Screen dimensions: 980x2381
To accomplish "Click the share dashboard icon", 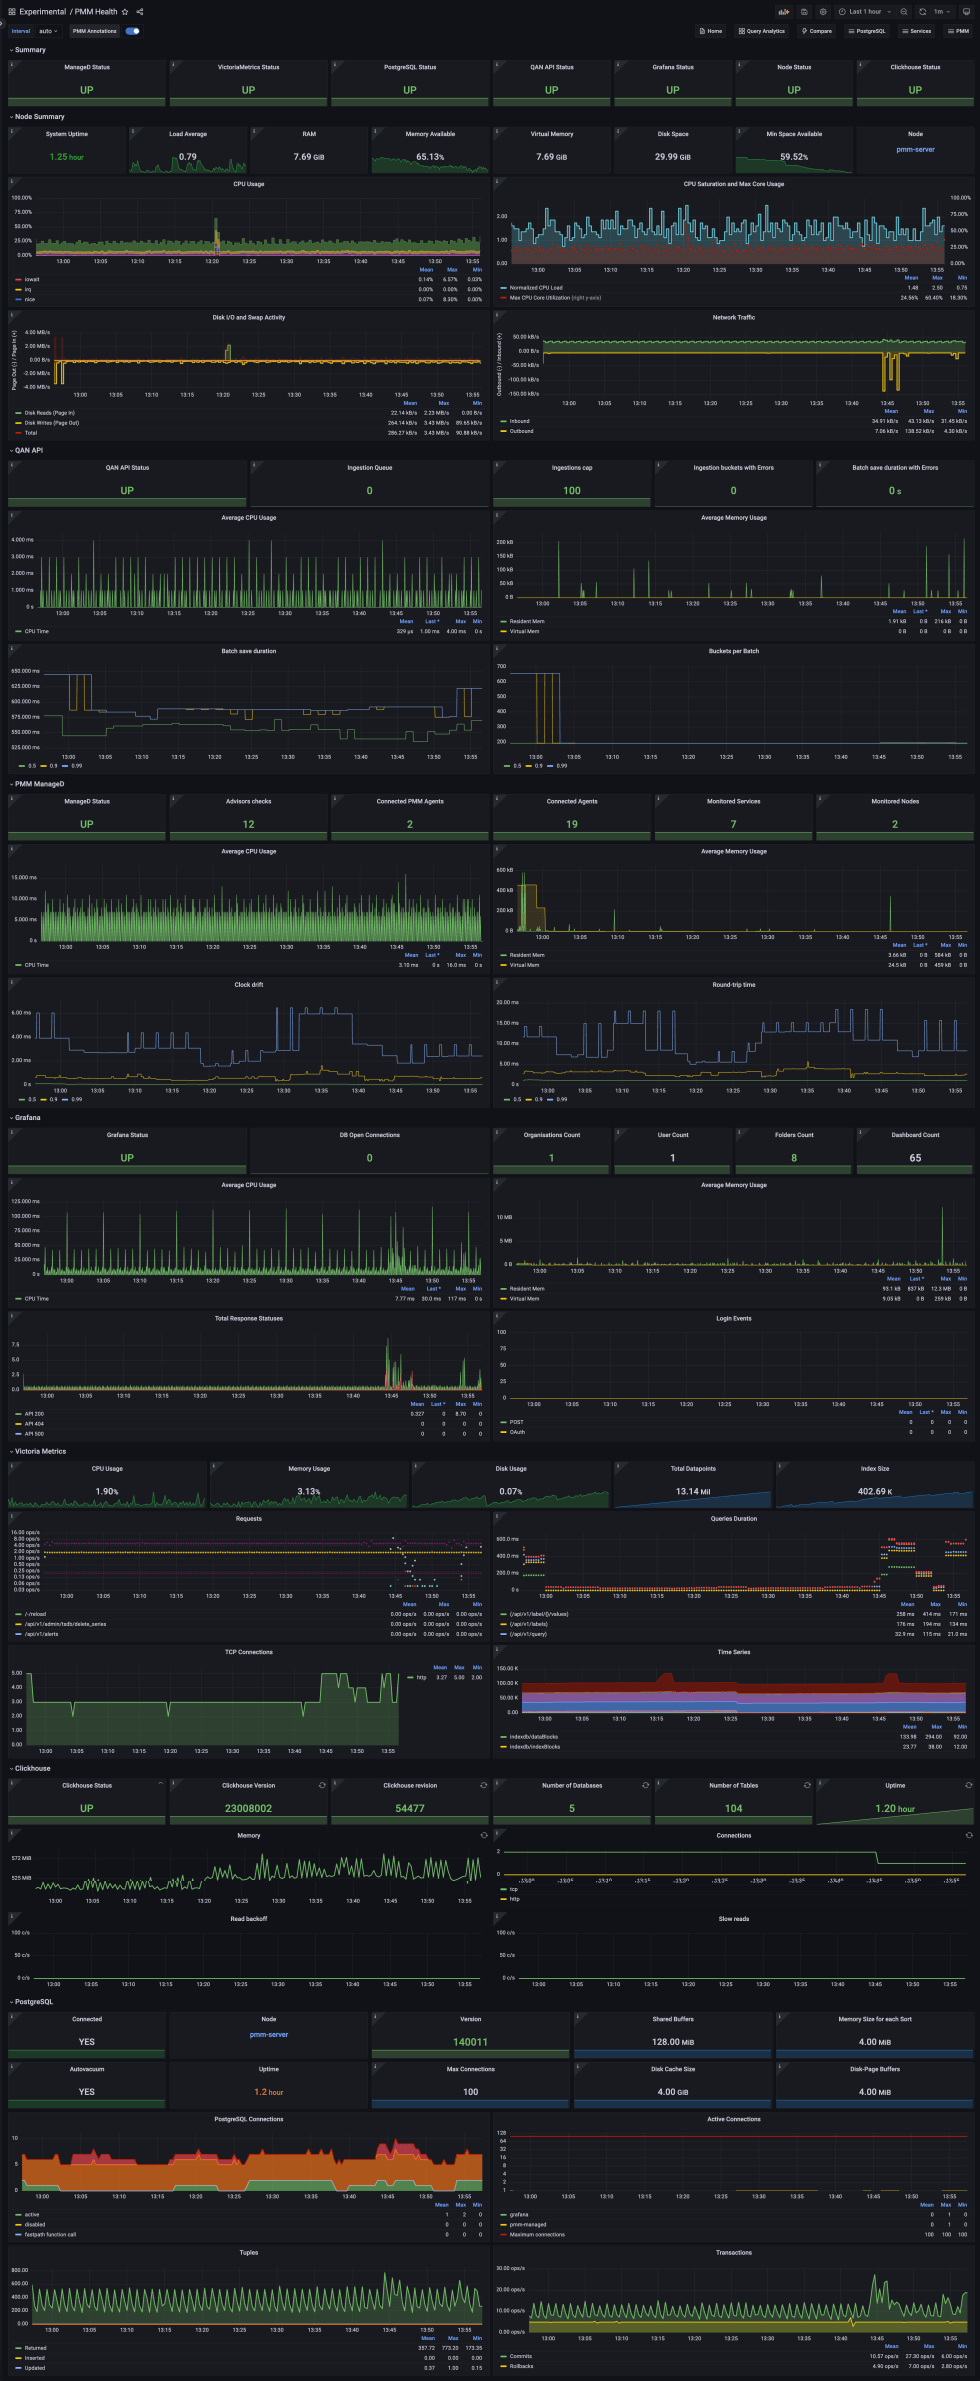I will click(140, 12).
